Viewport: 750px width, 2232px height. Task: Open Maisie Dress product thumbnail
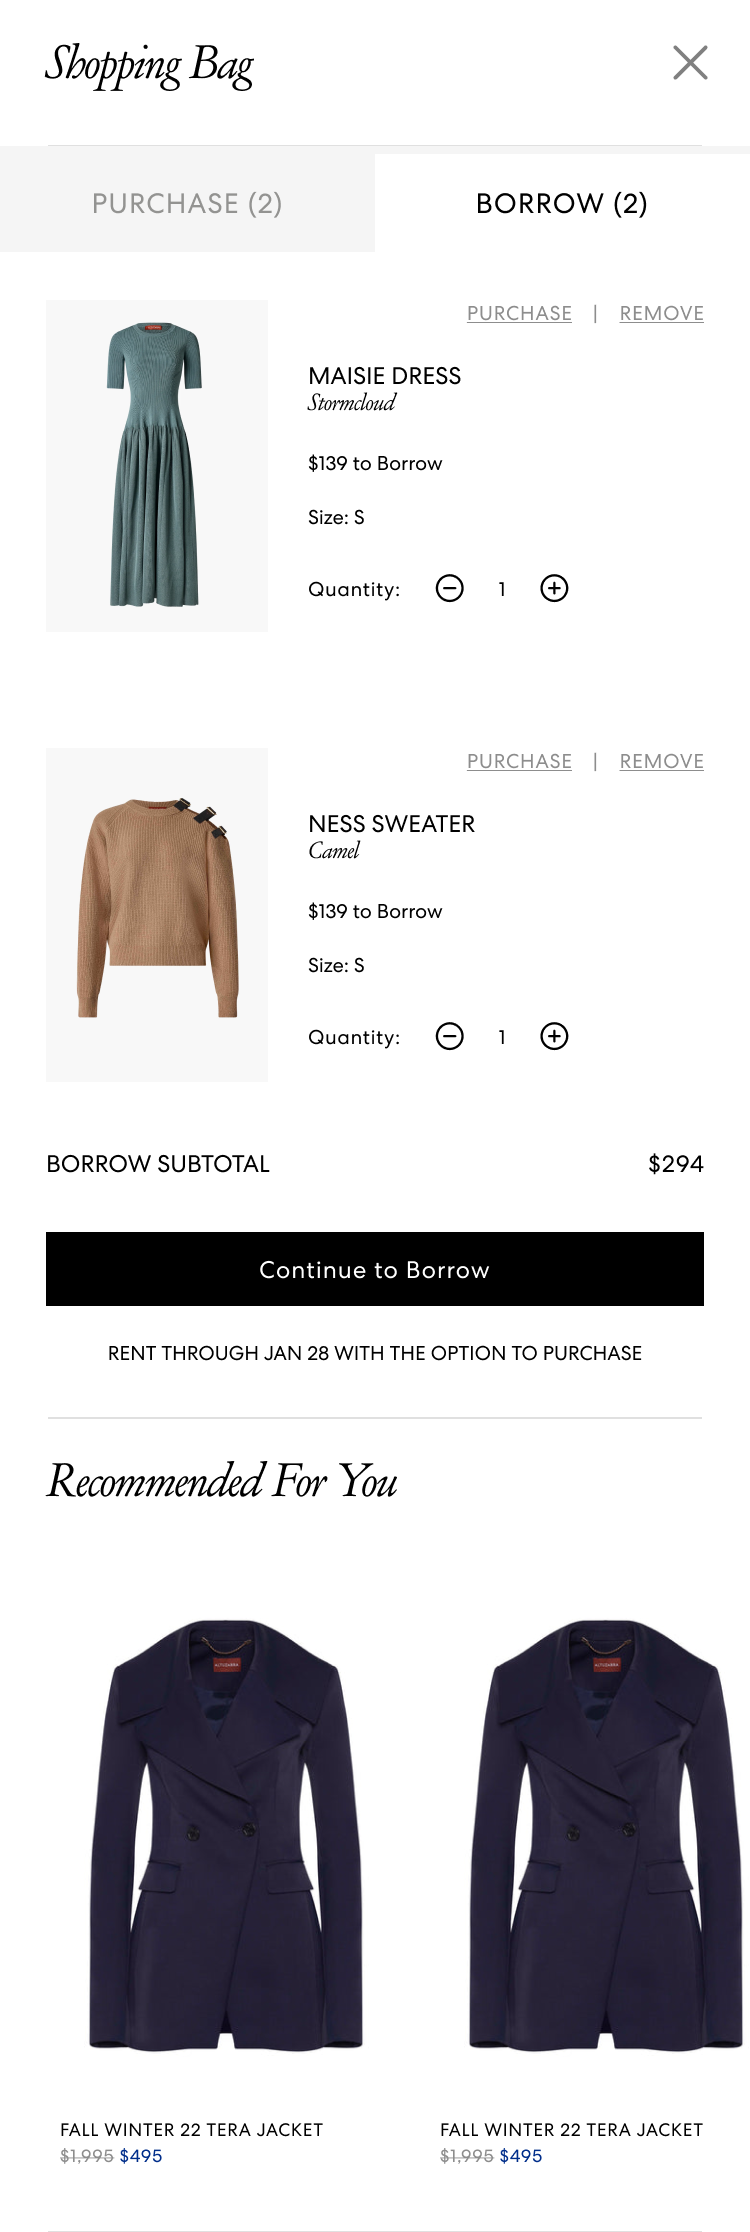point(157,466)
